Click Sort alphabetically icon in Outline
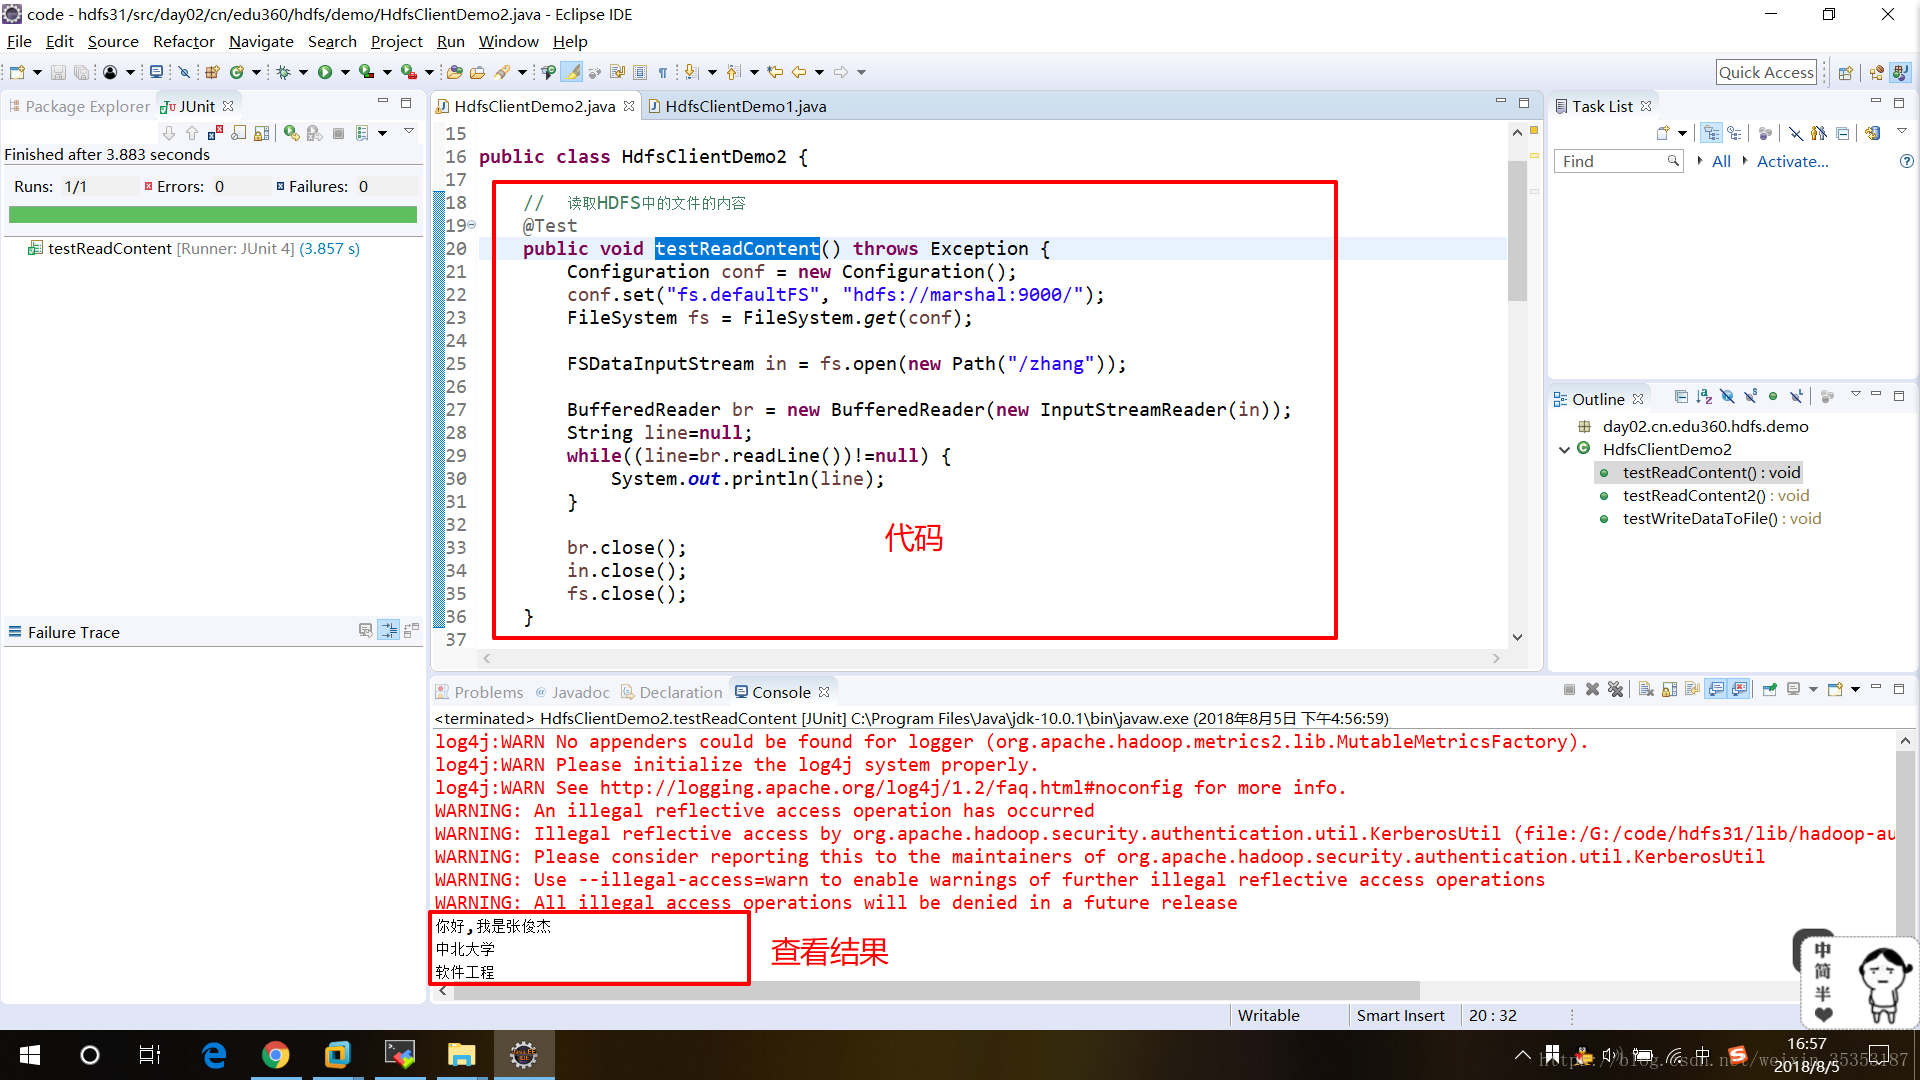This screenshot has width=1920, height=1080. (1704, 397)
